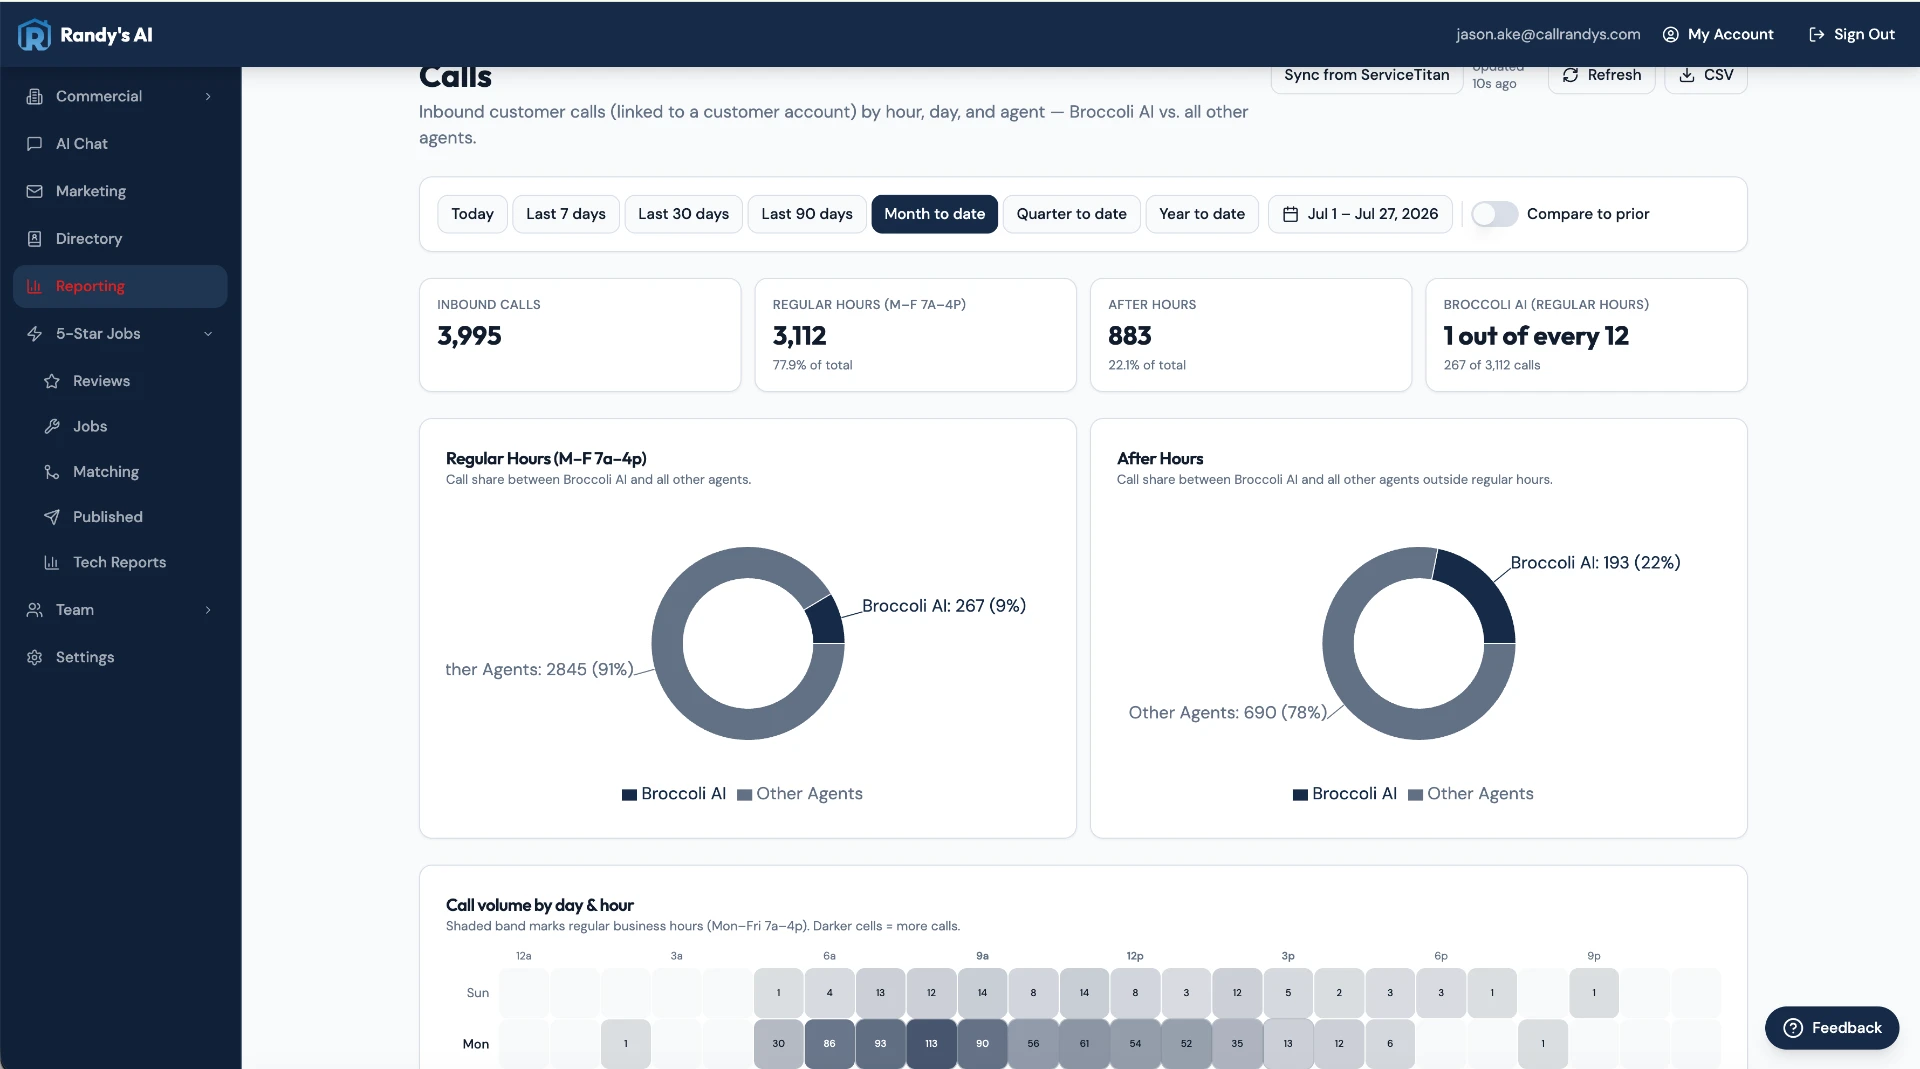Click the jason.ake@callrandys.com email text

1548,34
